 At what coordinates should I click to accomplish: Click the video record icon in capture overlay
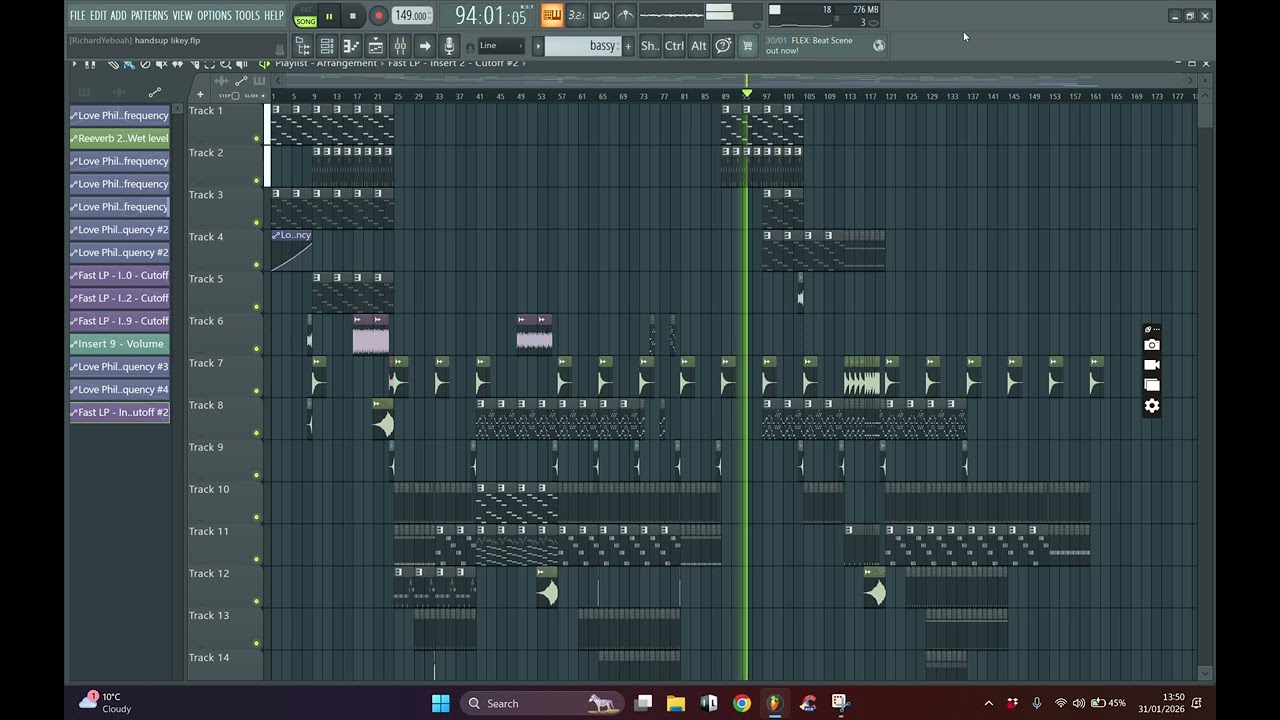point(1152,365)
